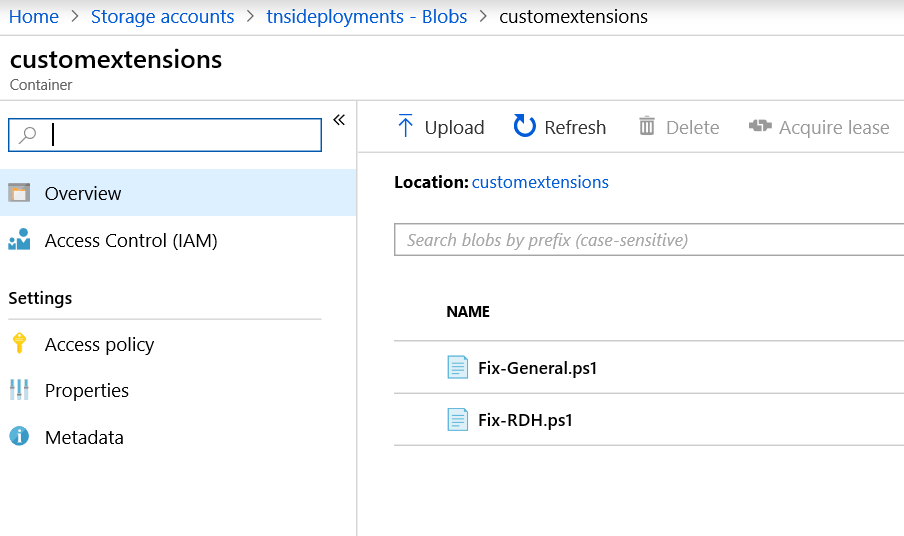Click the sidebar menu search box
Image resolution: width=904 pixels, height=536 pixels.
tap(165, 135)
